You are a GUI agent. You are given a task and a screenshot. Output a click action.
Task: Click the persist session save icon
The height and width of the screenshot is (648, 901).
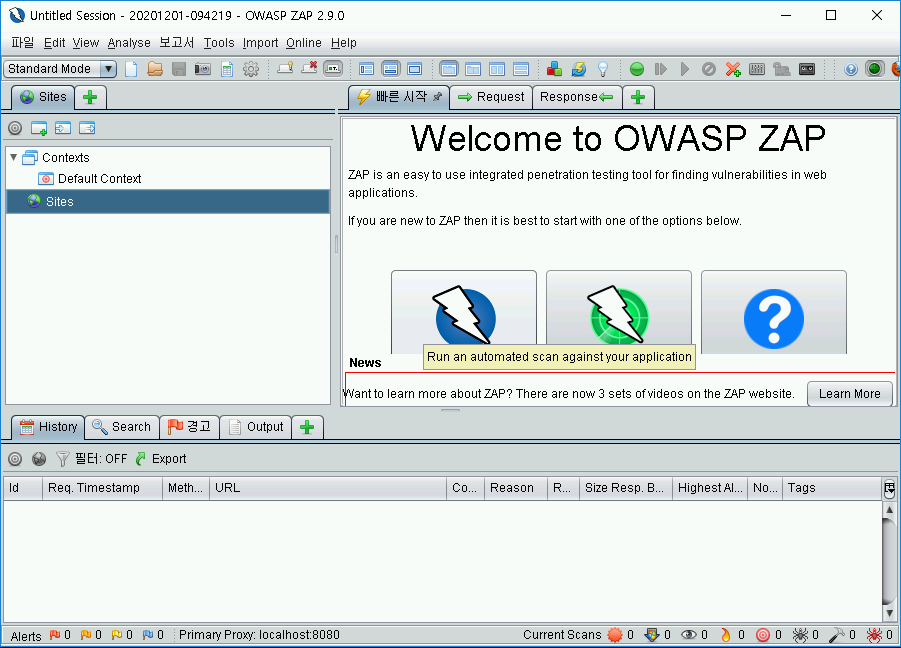coord(179,69)
